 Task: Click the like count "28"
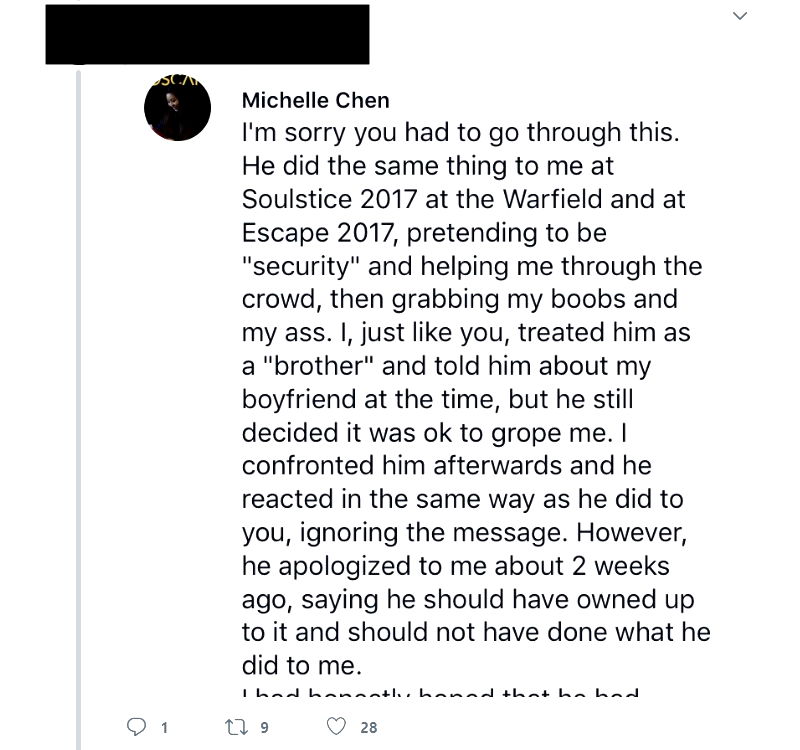[369, 728]
